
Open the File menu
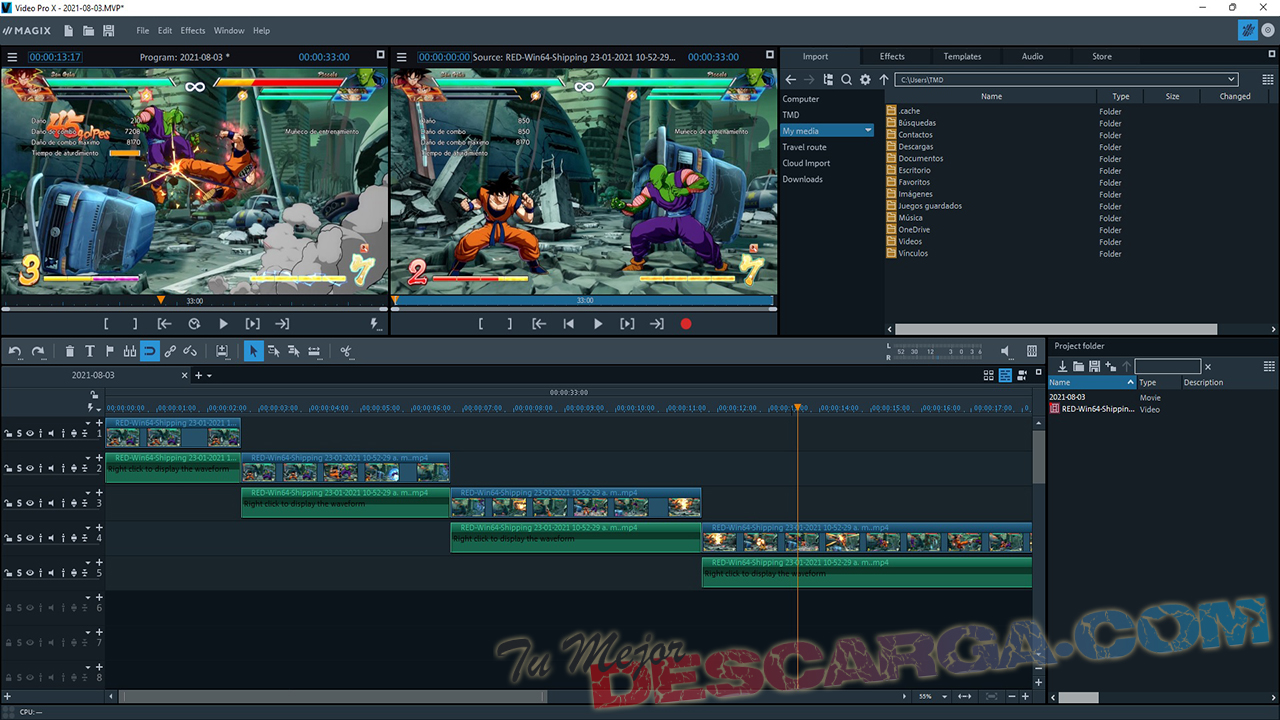coord(143,31)
